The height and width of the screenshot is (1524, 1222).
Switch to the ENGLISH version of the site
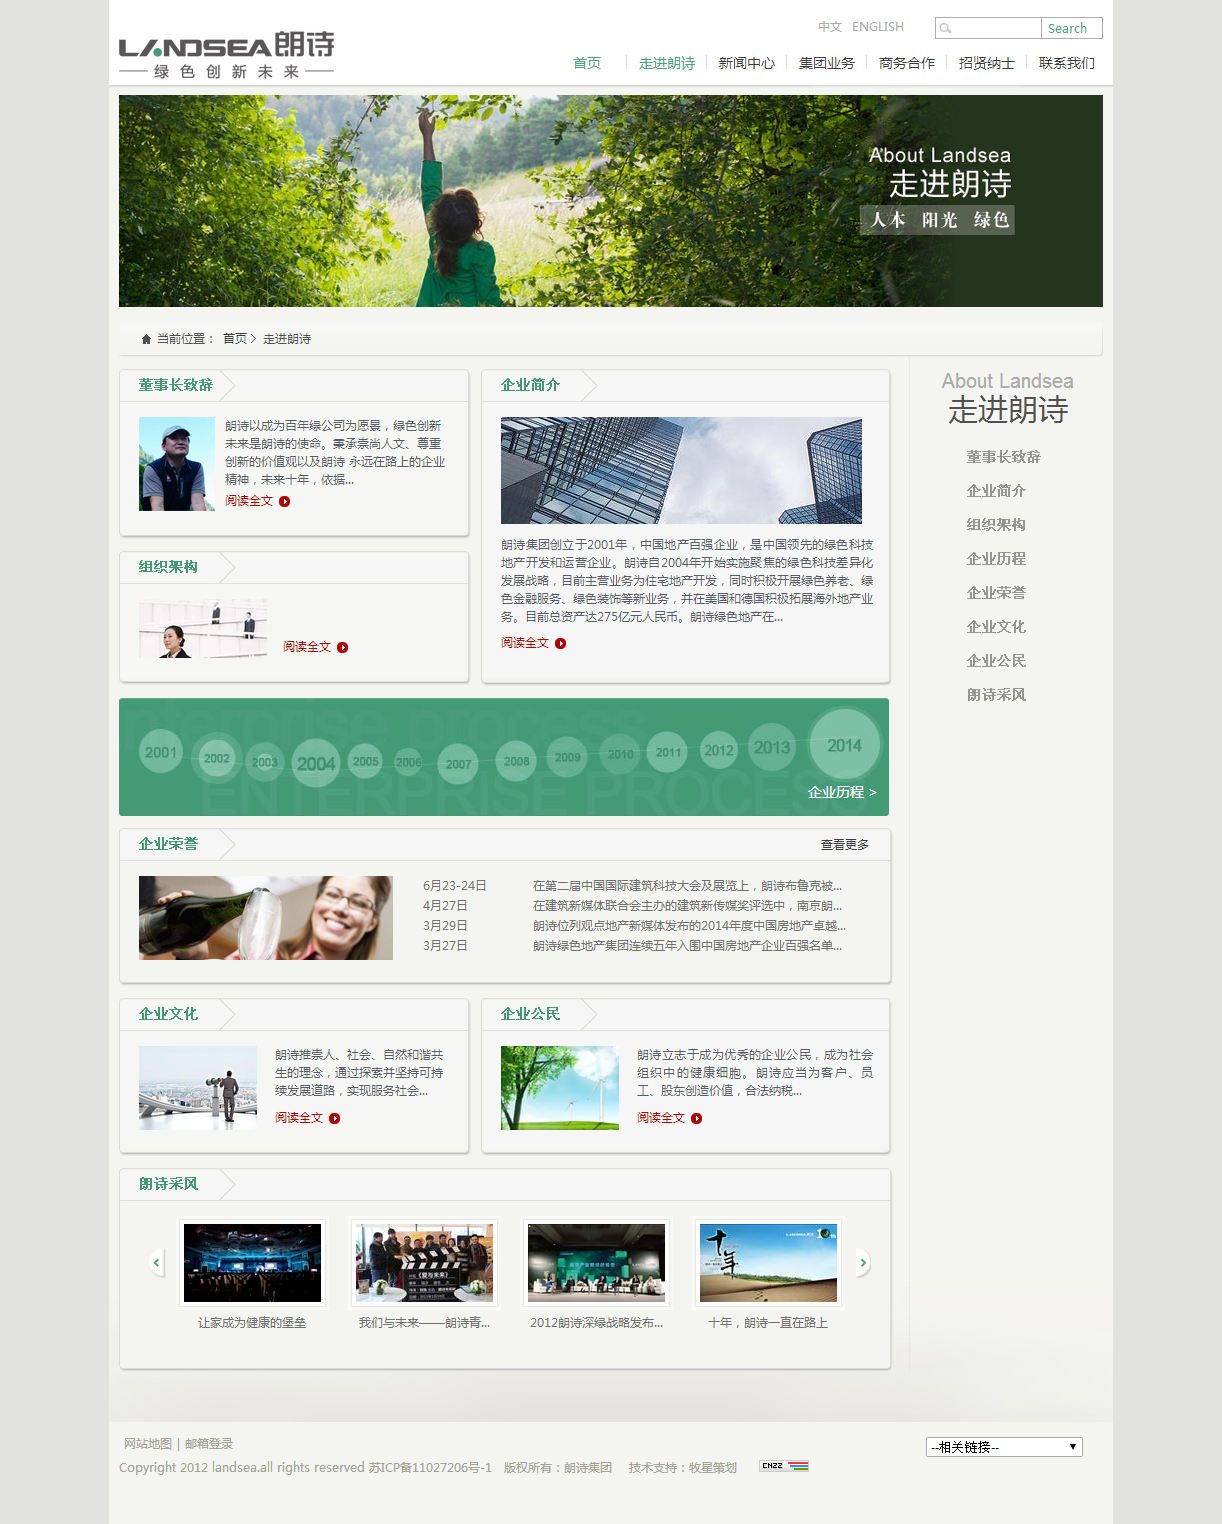point(878,27)
